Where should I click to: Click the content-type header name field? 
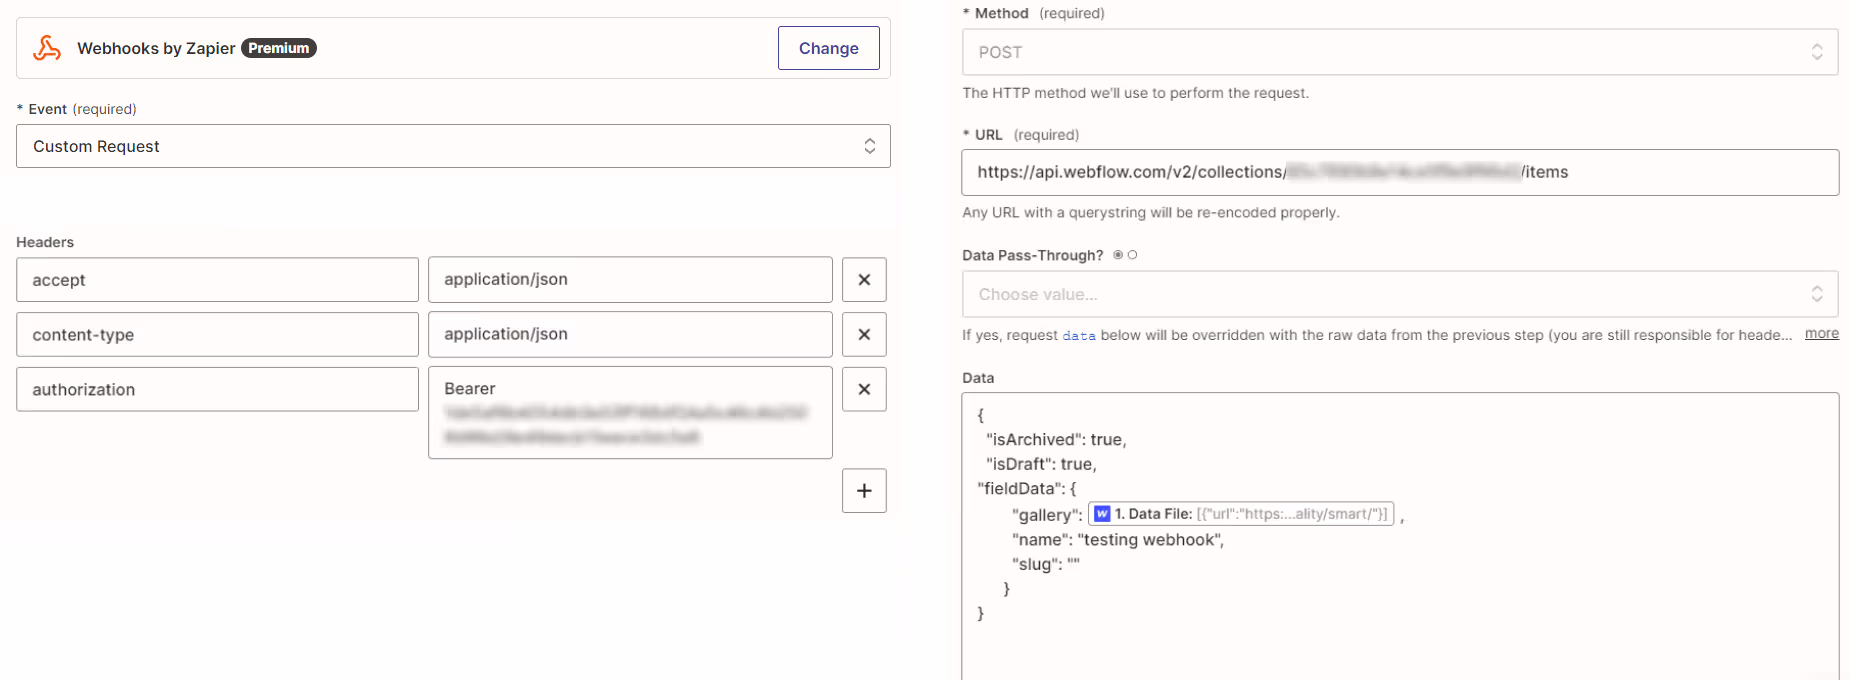click(217, 335)
